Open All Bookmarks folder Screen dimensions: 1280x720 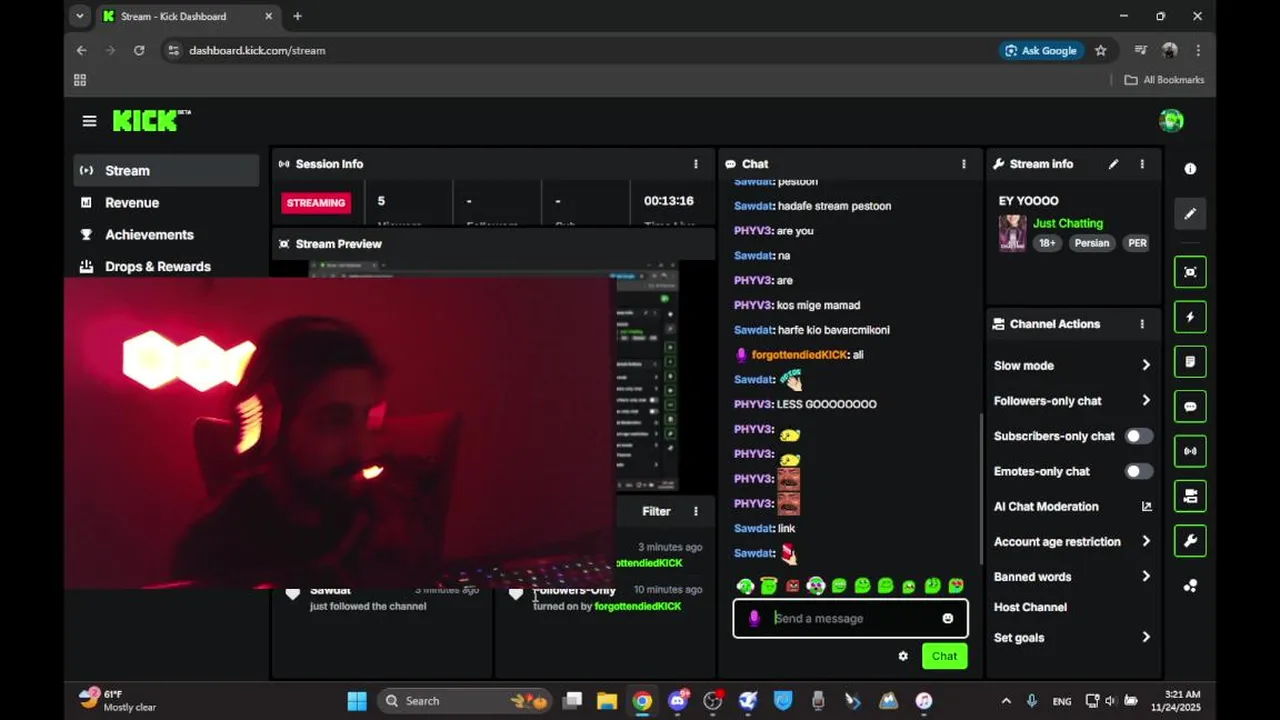(1164, 80)
